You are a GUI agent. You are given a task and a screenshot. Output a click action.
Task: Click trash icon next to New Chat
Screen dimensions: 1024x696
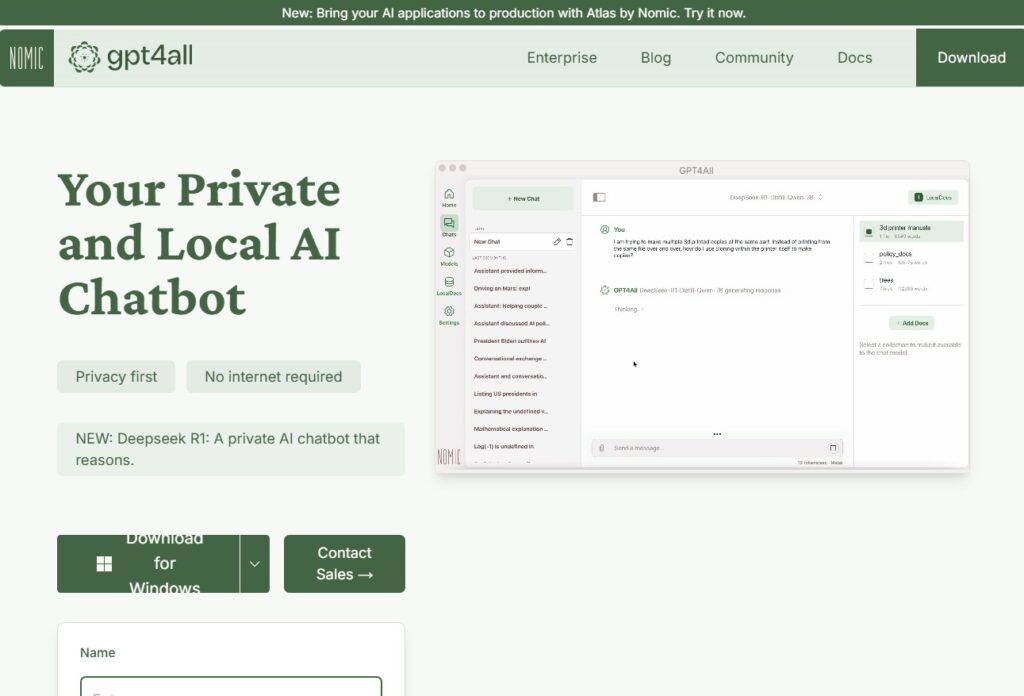click(x=570, y=242)
